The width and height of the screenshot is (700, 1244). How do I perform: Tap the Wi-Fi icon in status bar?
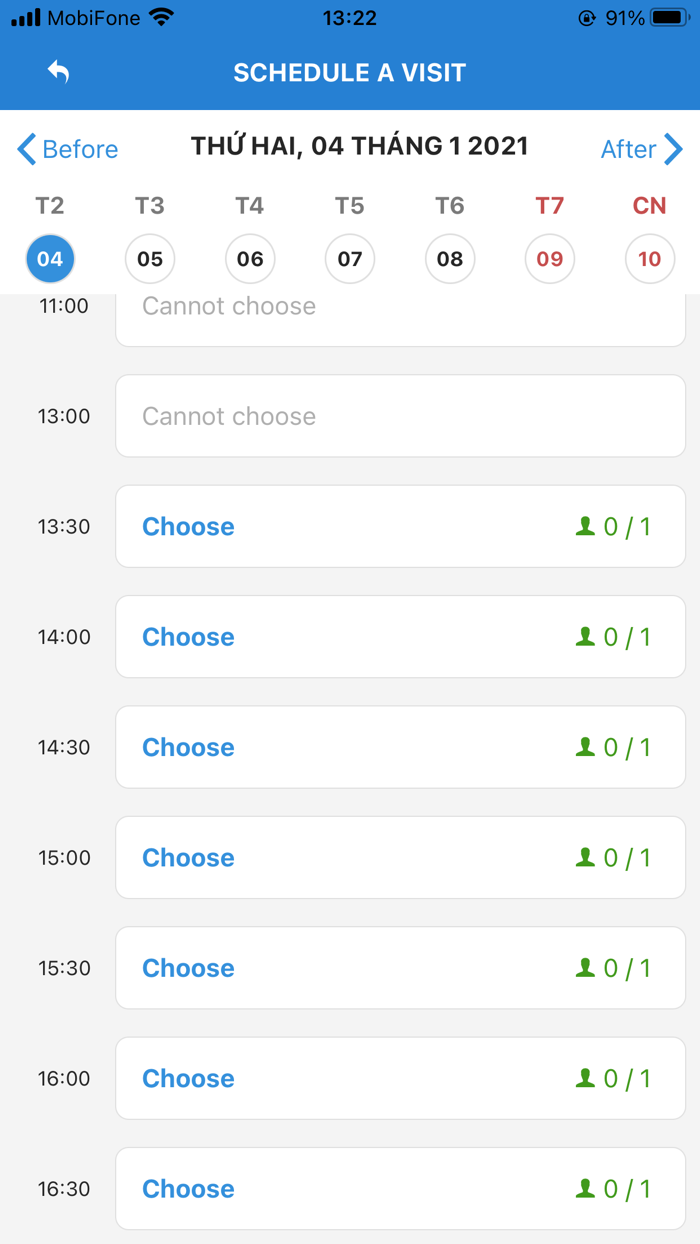(x=160, y=18)
